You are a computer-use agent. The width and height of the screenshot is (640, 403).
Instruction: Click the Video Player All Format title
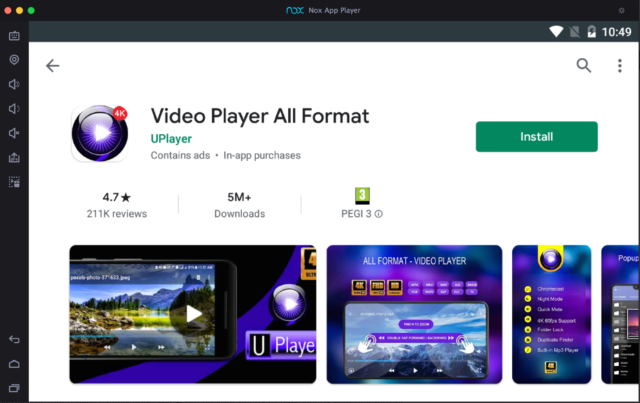click(260, 116)
